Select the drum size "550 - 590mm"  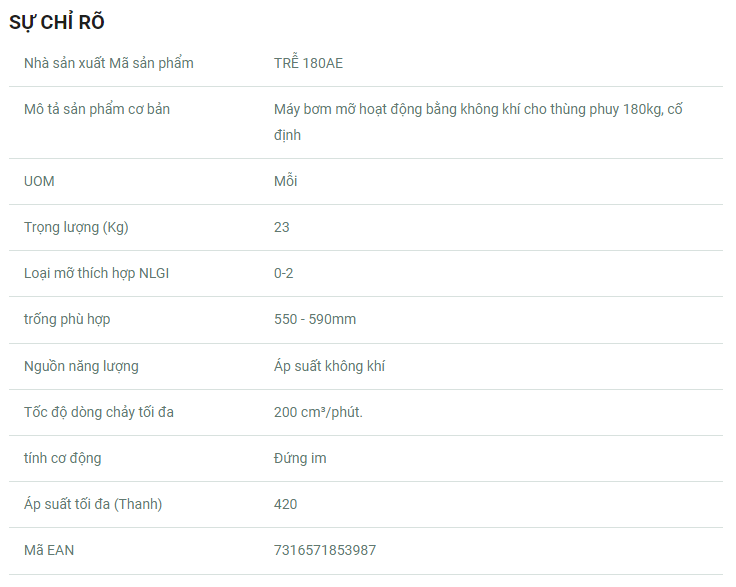pyautogui.click(x=315, y=319)
